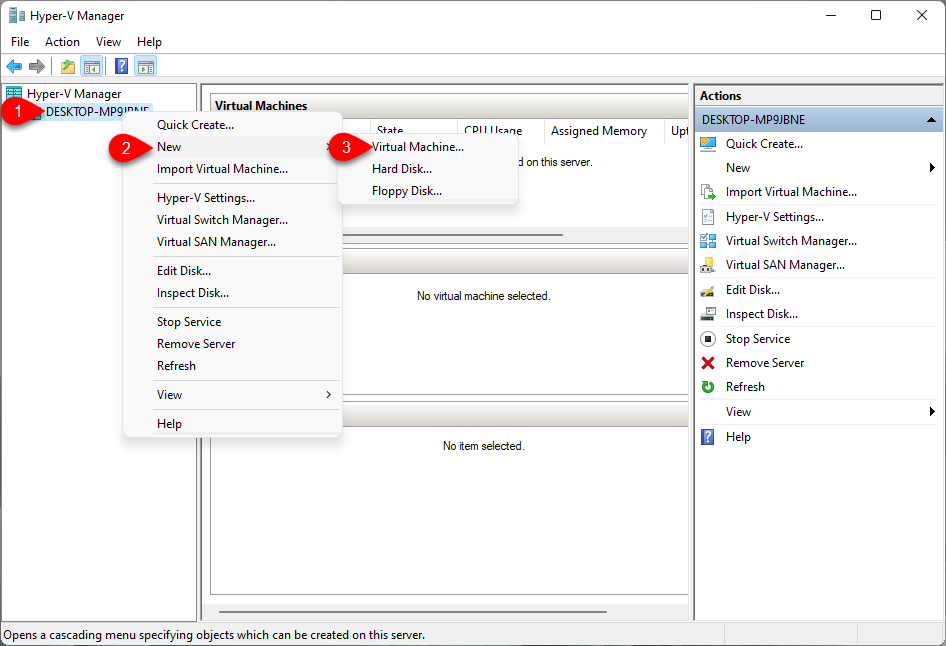The width and height of the screenshot is (946, 646).
Task: Choose Hard Disk in the New submenu
Action: pyautogui.click(x=428, y=169)
